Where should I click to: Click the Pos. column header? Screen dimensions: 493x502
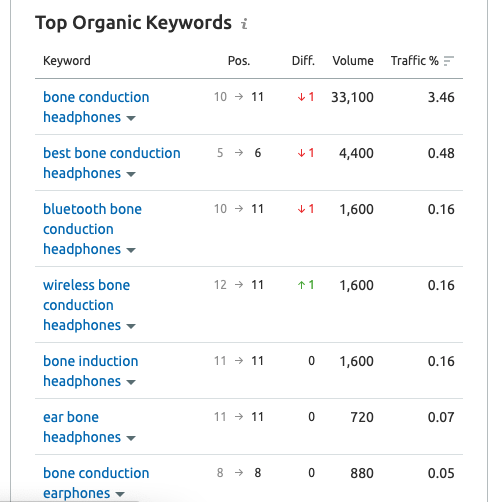pos(239,61)
